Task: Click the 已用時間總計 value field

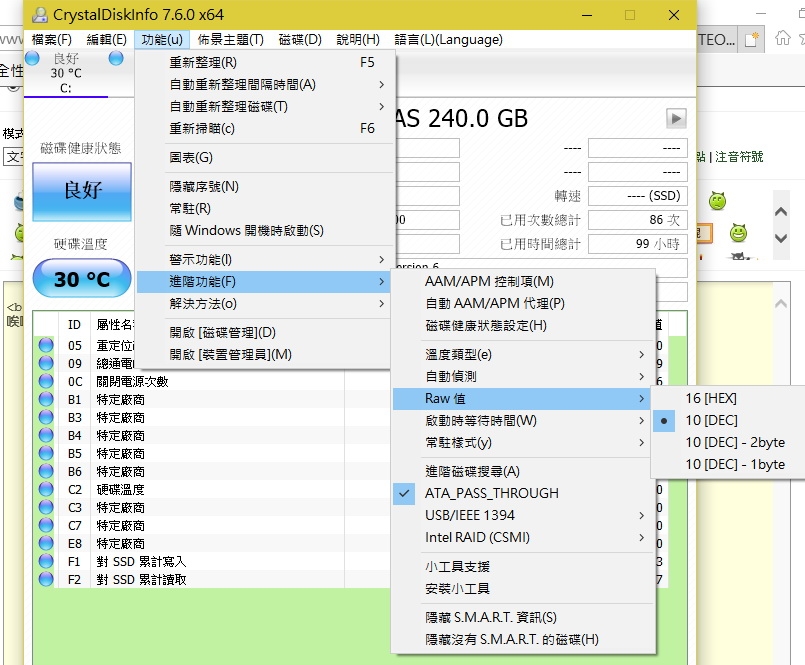Action: pos(638,244)
